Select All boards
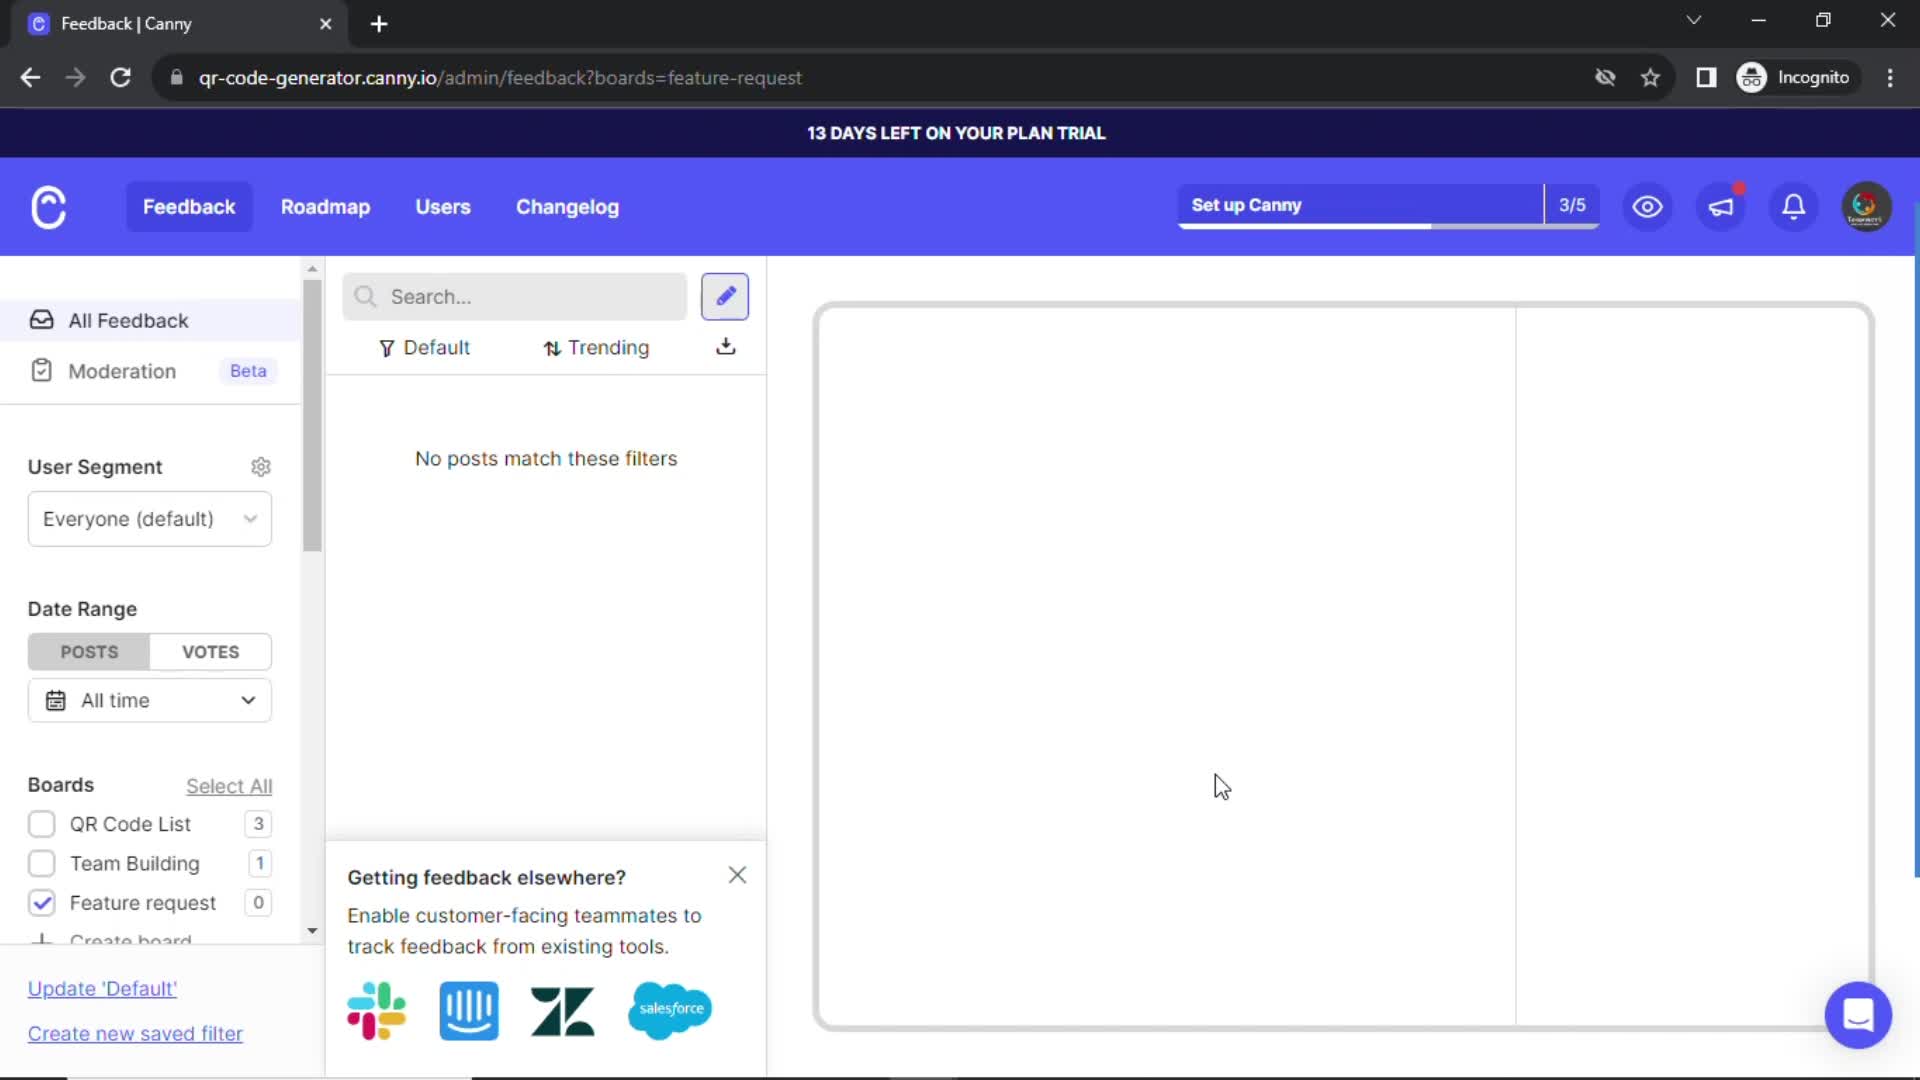 click(x=229, y=786)
